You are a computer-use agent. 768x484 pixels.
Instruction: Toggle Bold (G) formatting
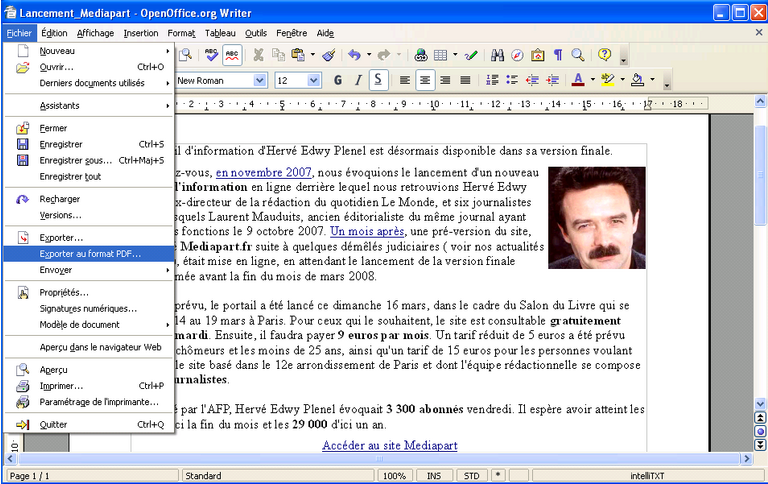pyautogui.click(x=337, y=80)
